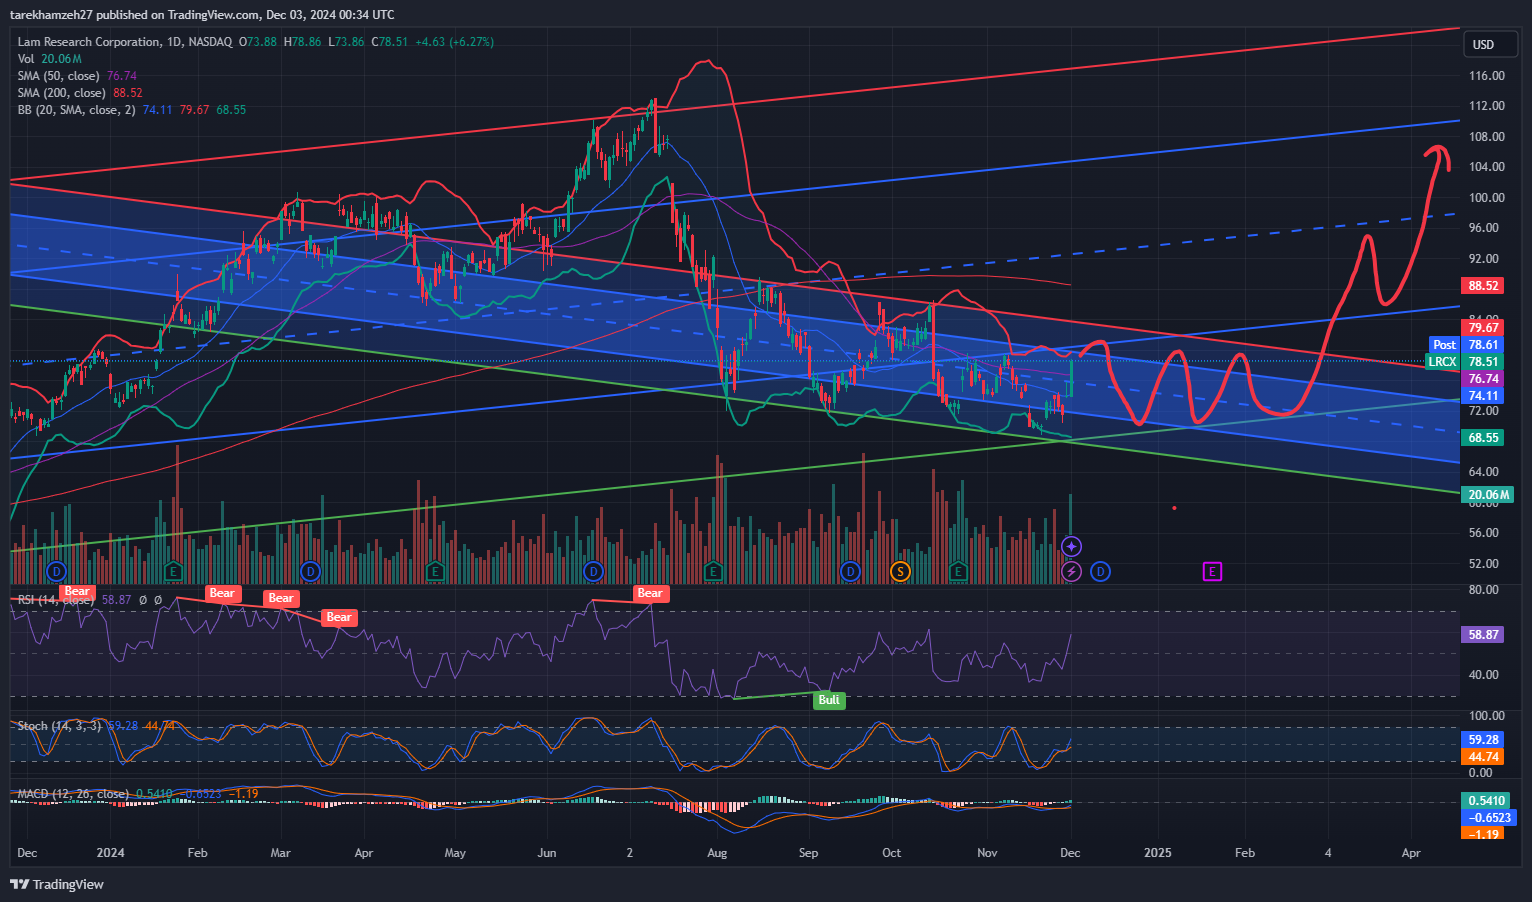Screen dimensions: 1532x902
Task: Click the earnings E marker before Feb 2024
Action: coord(173,571)
